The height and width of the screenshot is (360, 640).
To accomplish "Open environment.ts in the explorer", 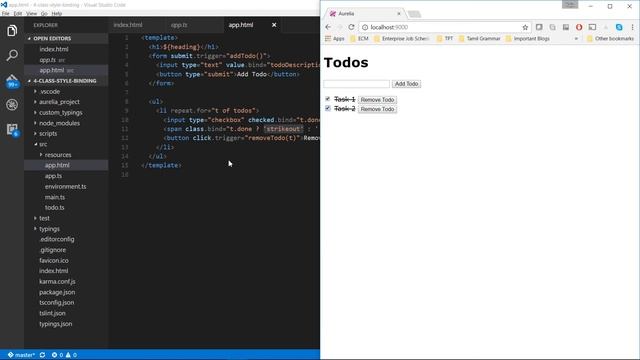I will point(65,187).
